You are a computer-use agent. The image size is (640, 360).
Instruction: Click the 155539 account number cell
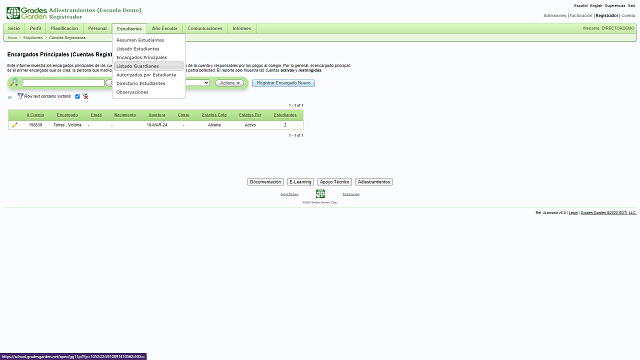(36, 125)
